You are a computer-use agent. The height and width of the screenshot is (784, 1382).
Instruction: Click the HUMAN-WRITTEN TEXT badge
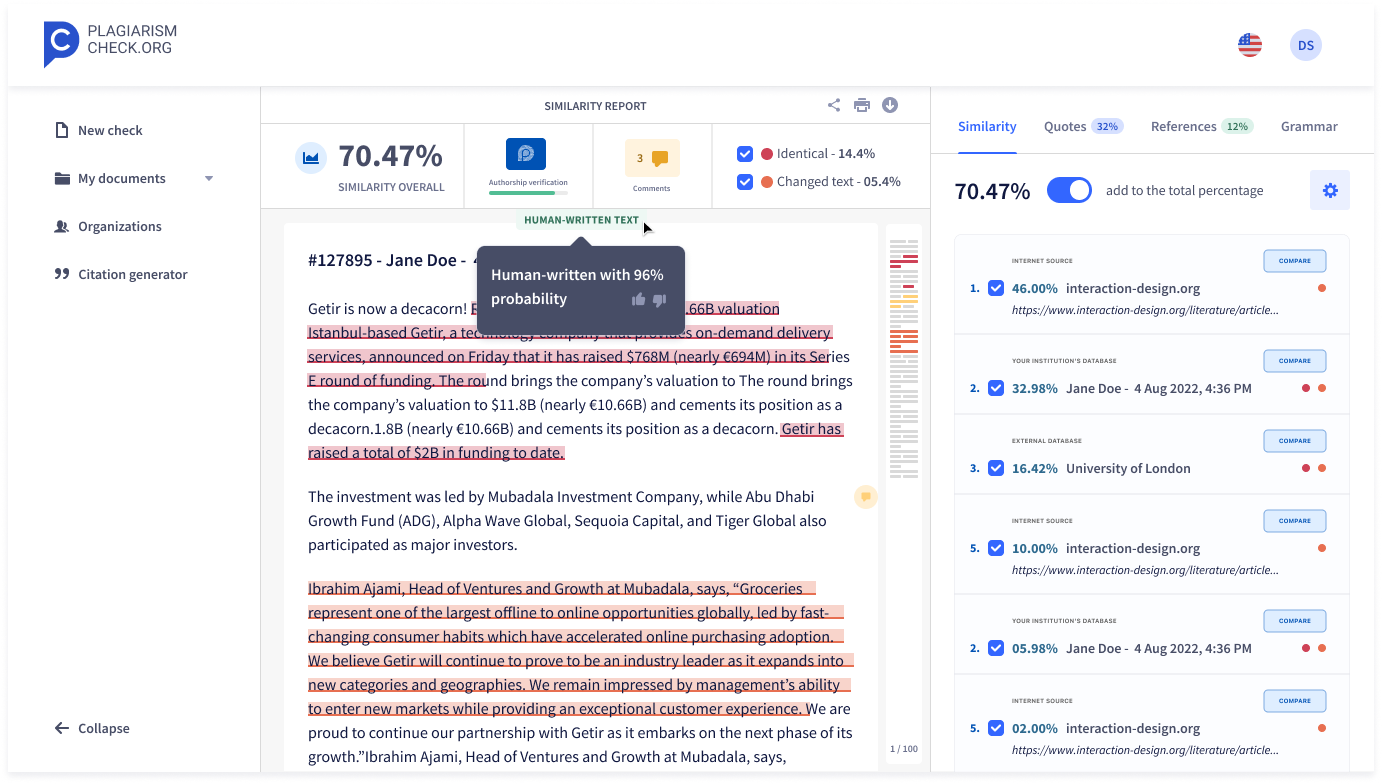(581, 220)
